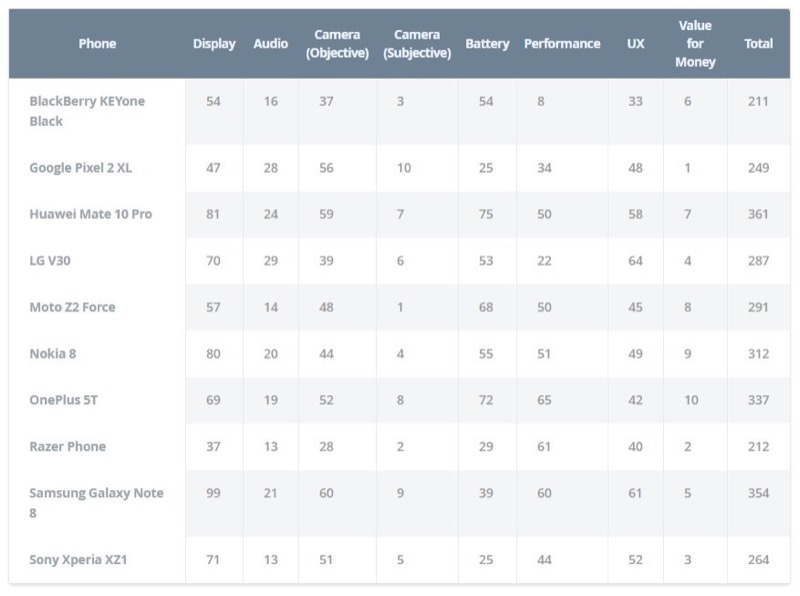Image resolution: width=800 pixels, height=596 pixels.
Task: Open the OnePlus 5T entry
Action: (64, 400)
